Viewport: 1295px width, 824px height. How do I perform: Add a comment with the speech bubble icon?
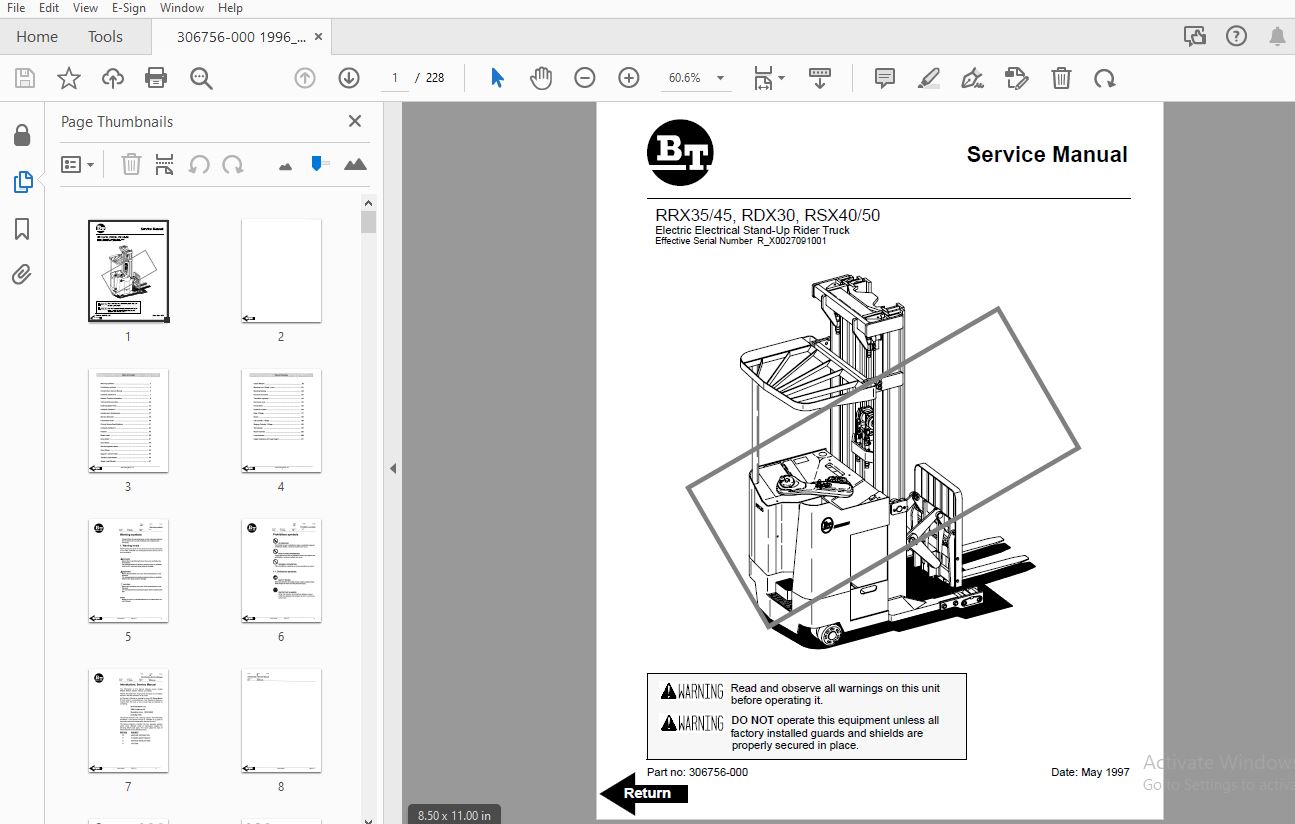[x=885, y=78]
